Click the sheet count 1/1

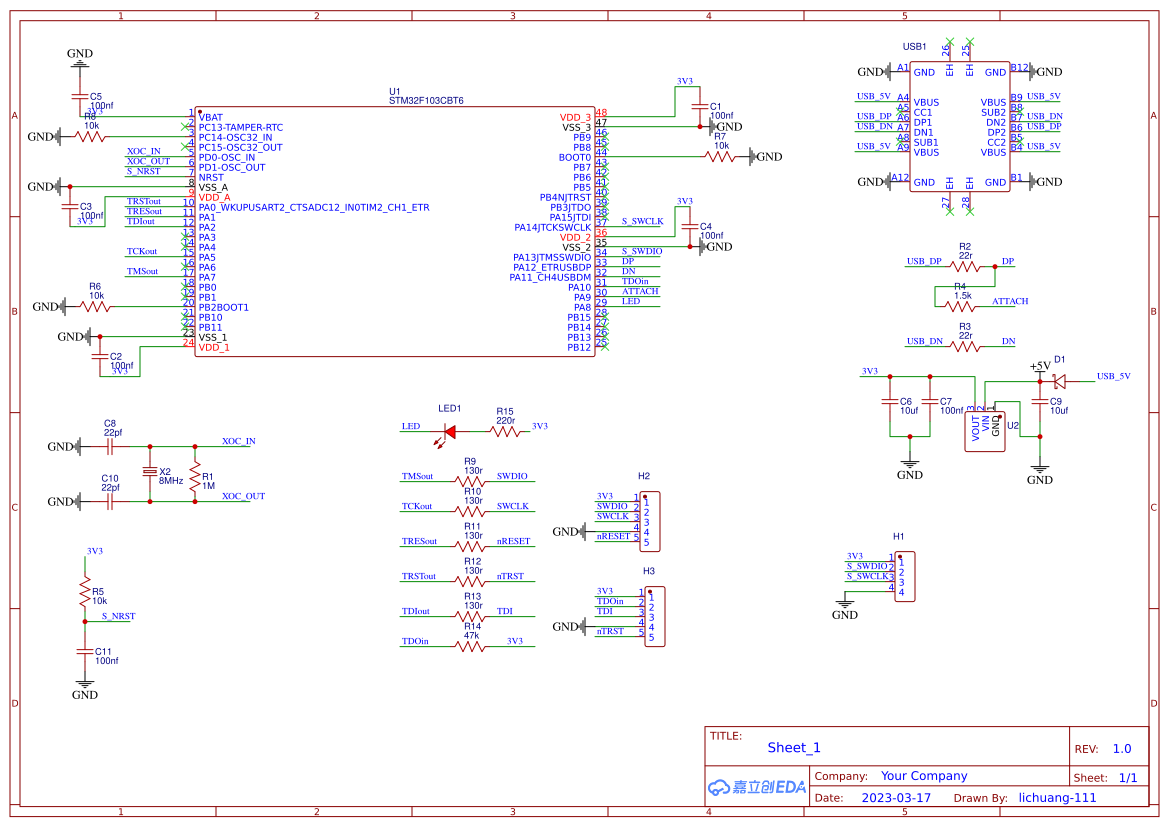pos(1128,778)
